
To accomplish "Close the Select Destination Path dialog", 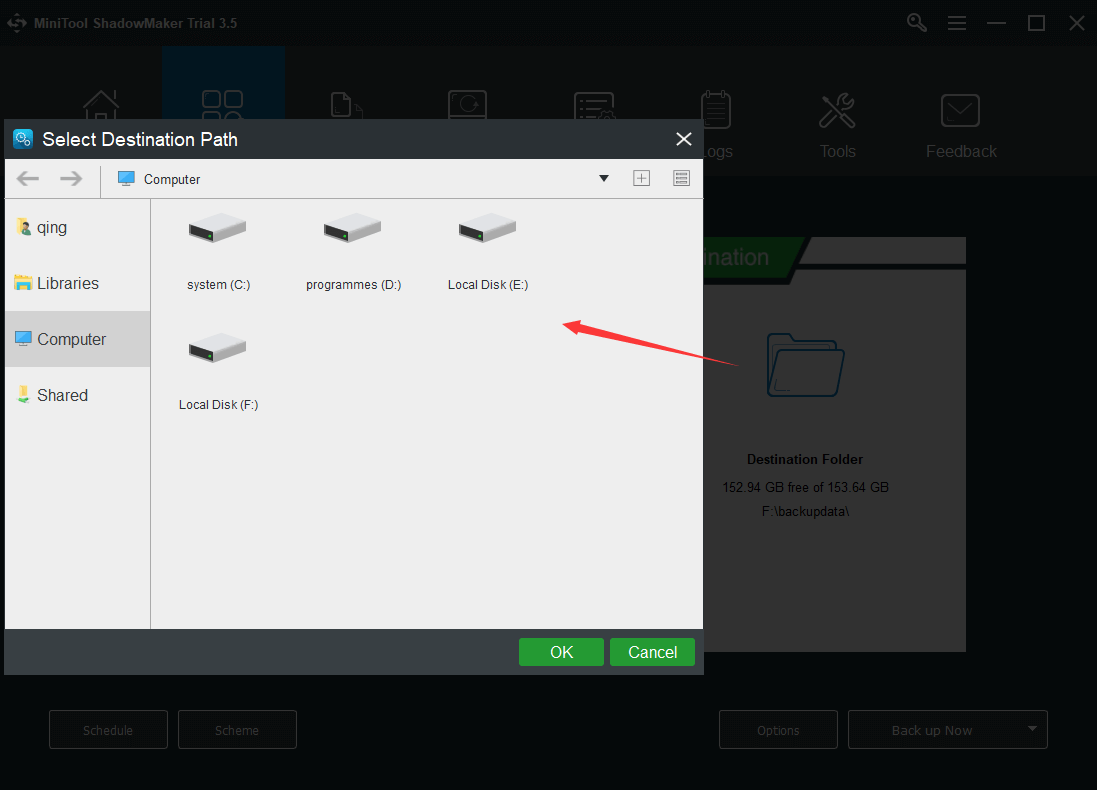I will pos(684,139).
